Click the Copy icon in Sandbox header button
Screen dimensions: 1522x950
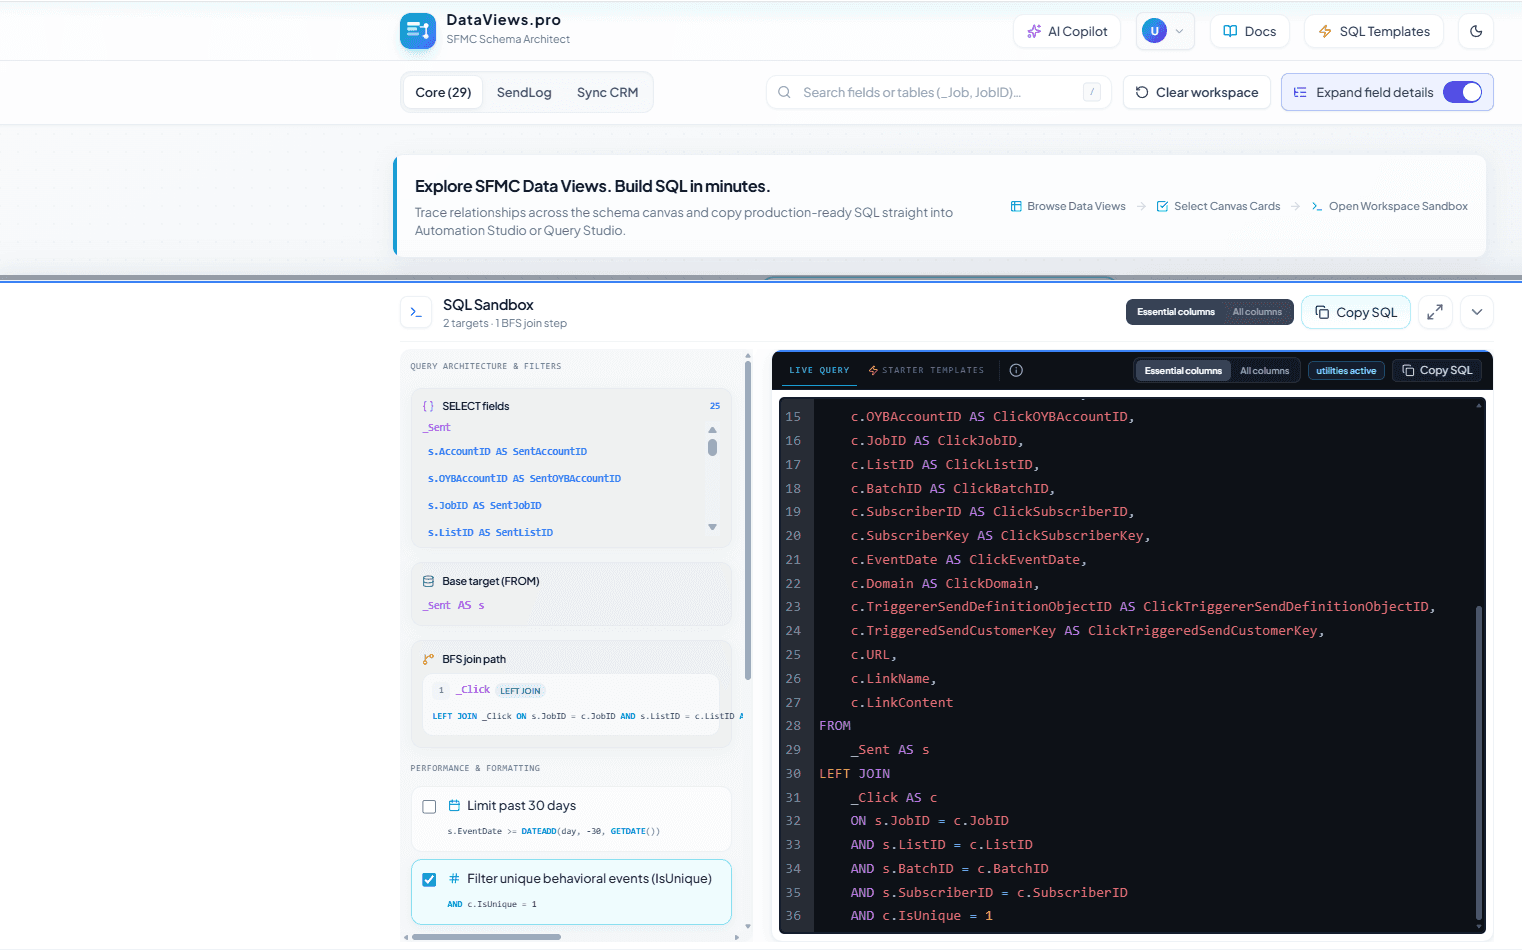click(x=1322, y=312)
